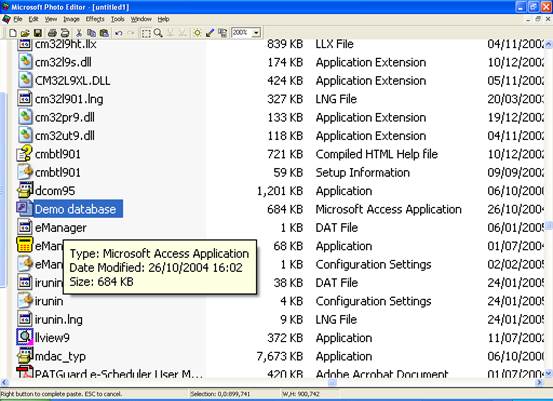Click vertical scrollbar down arrow
The width and height of the screenshot is (553, 401).
[x=549, y=373]
